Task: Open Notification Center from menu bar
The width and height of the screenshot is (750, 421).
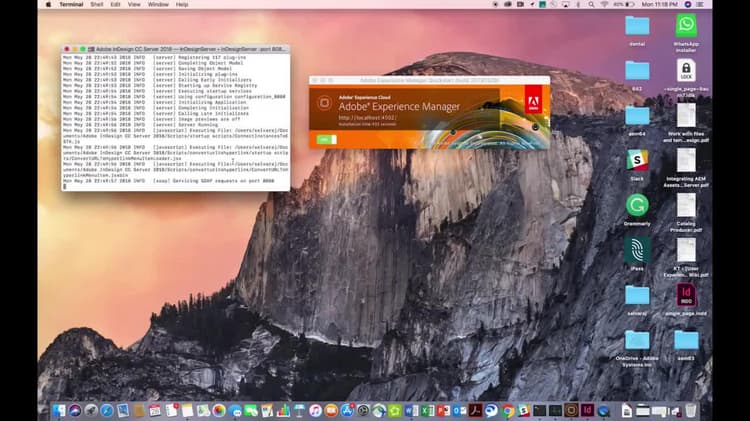Action: (700, 4)
